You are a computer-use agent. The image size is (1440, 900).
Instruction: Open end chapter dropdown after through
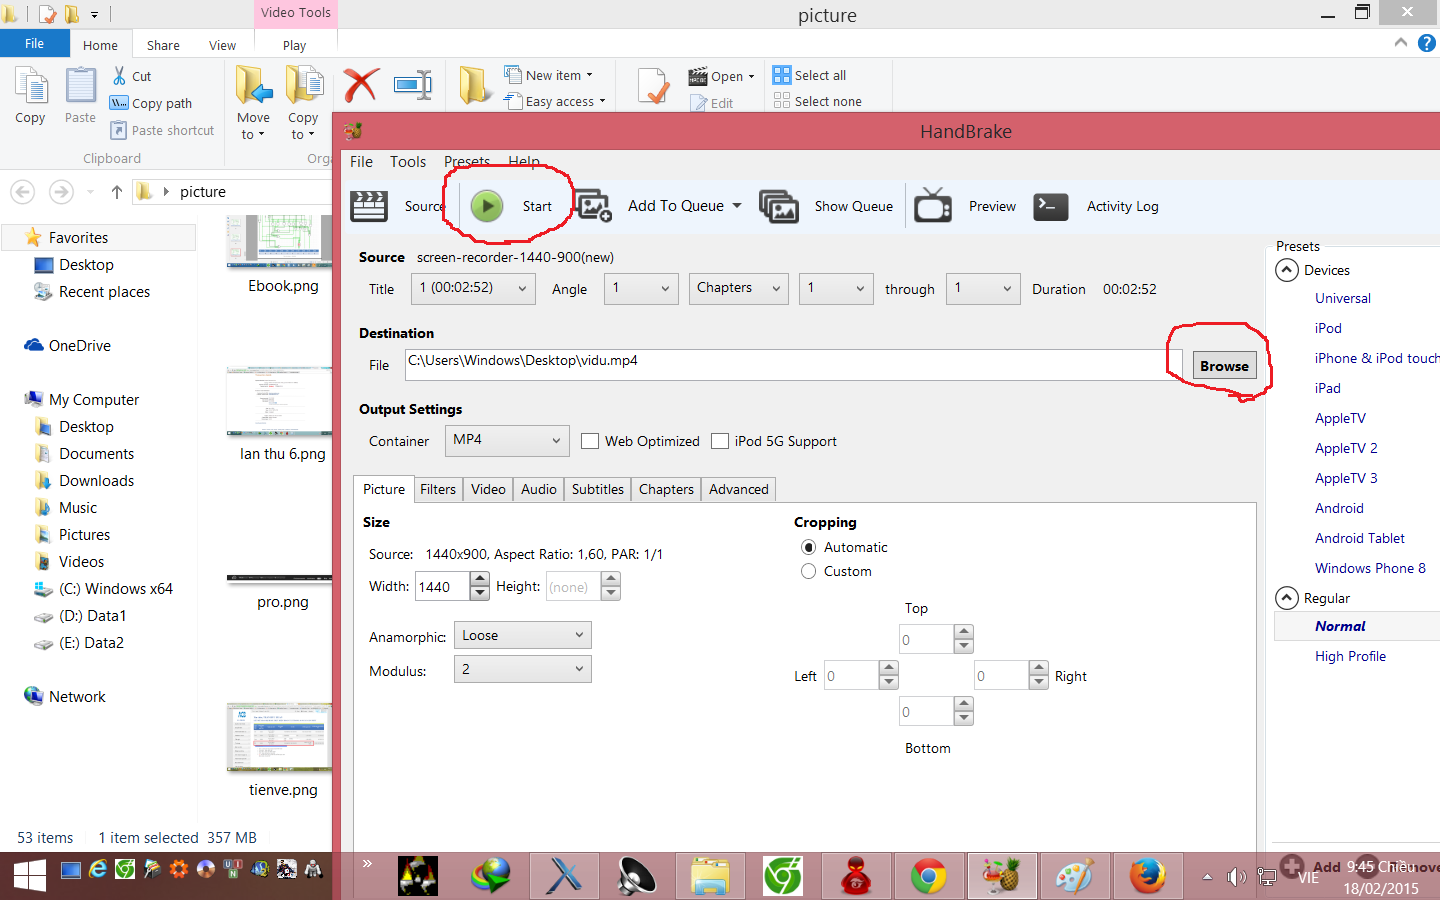click(983, 288)
